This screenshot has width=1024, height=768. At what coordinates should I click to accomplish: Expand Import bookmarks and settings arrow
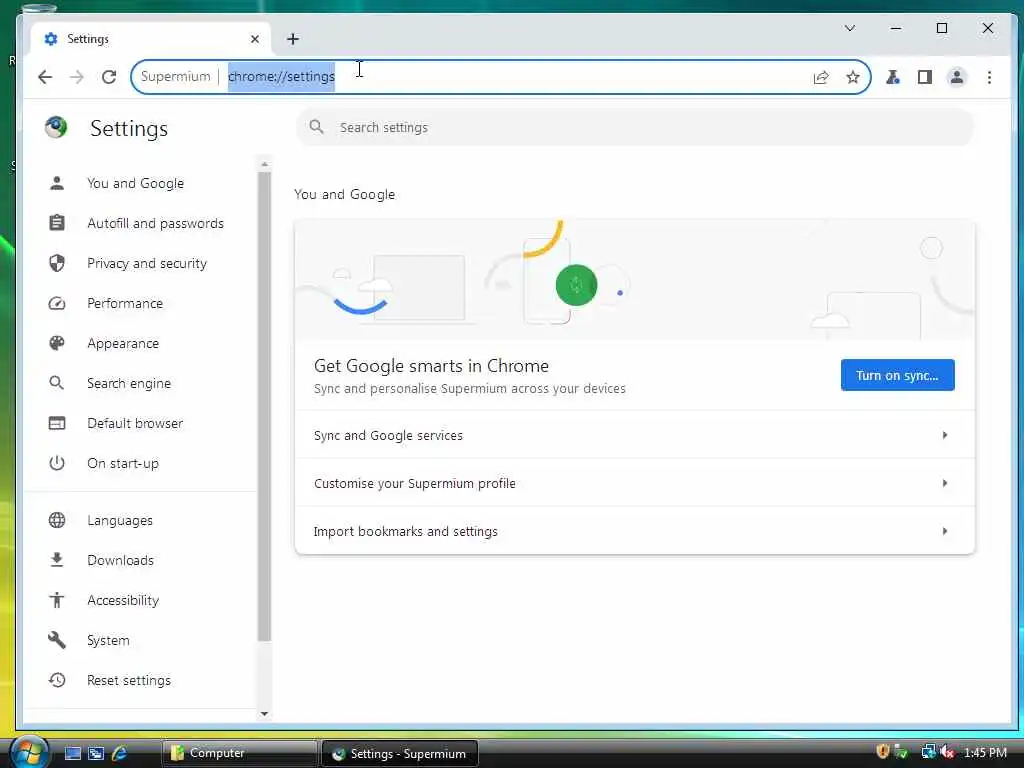[x=944, y=531]
